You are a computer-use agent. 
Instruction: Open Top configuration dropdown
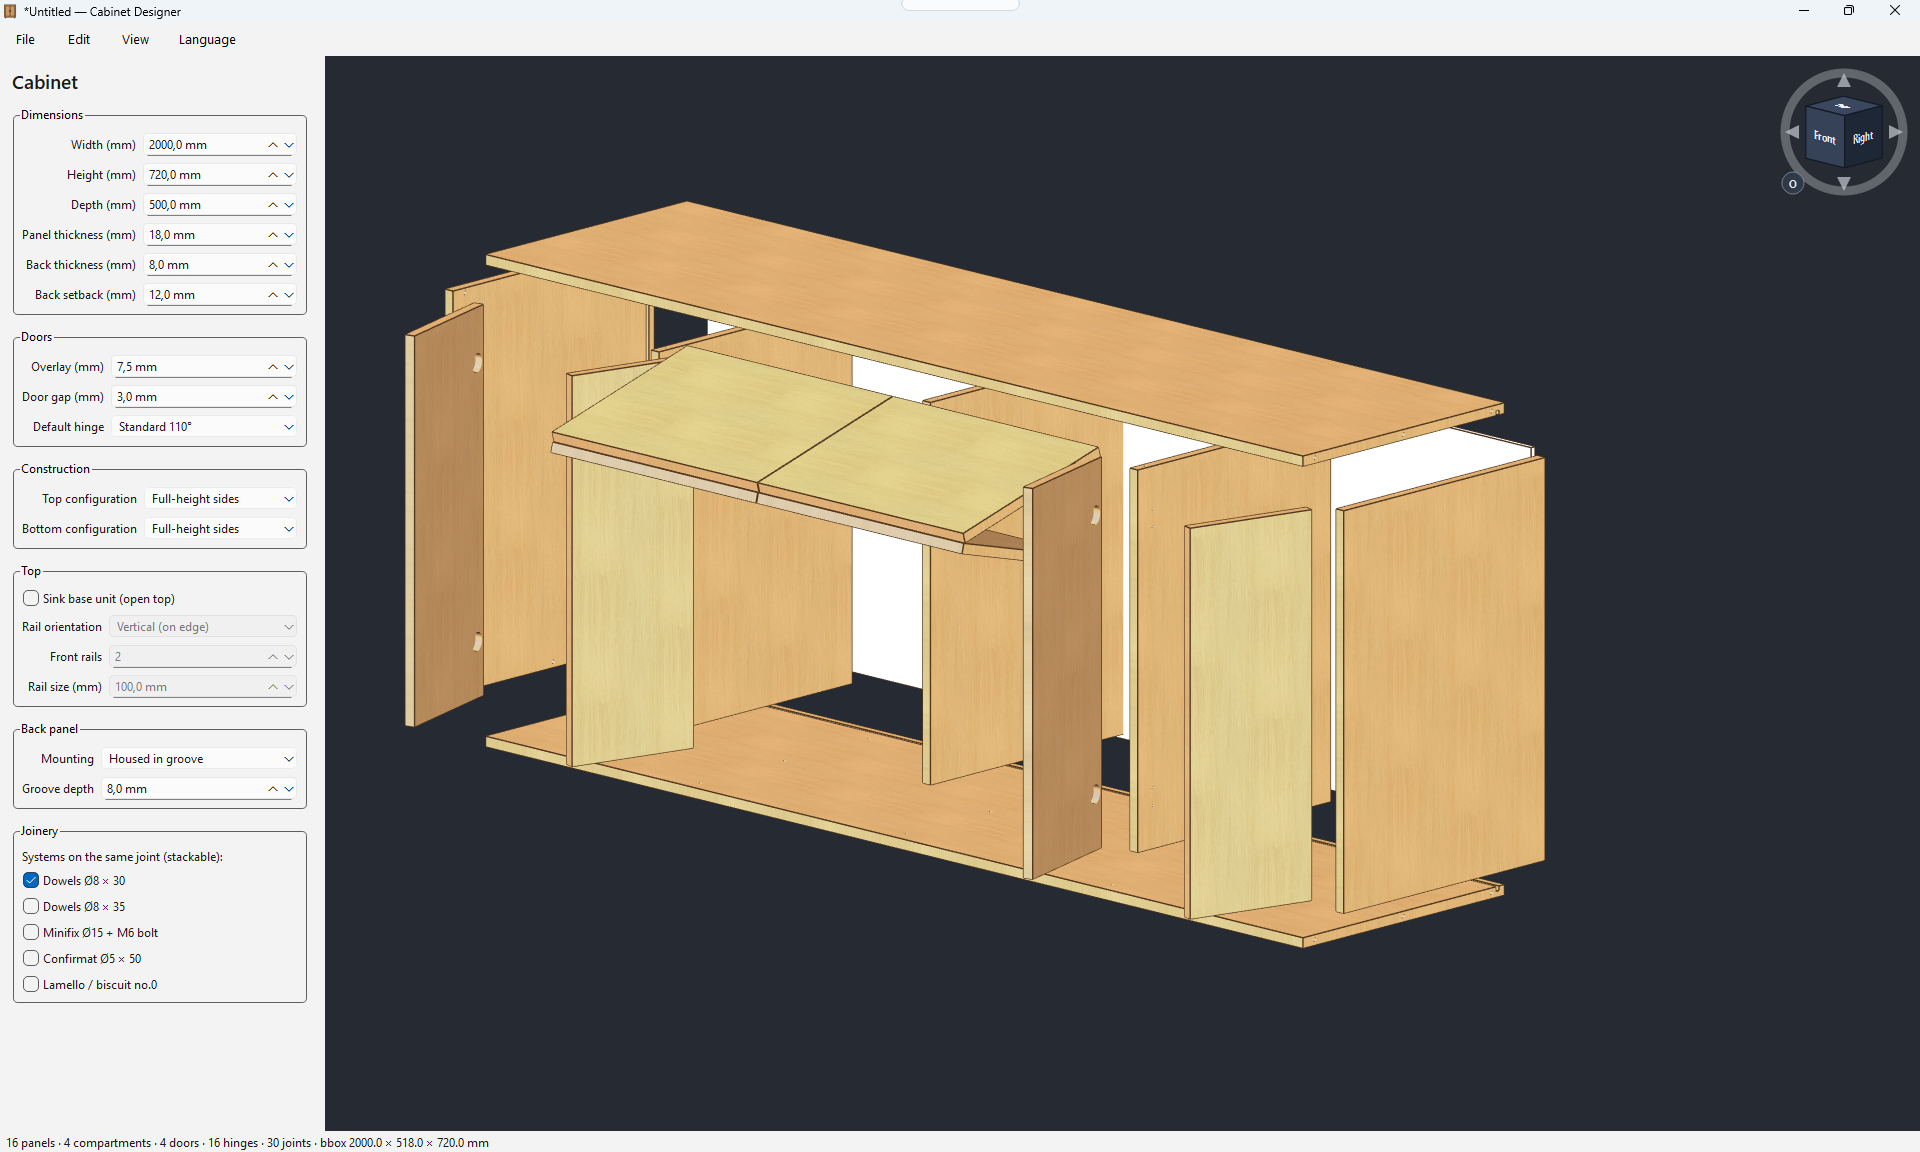pos(222,499)
